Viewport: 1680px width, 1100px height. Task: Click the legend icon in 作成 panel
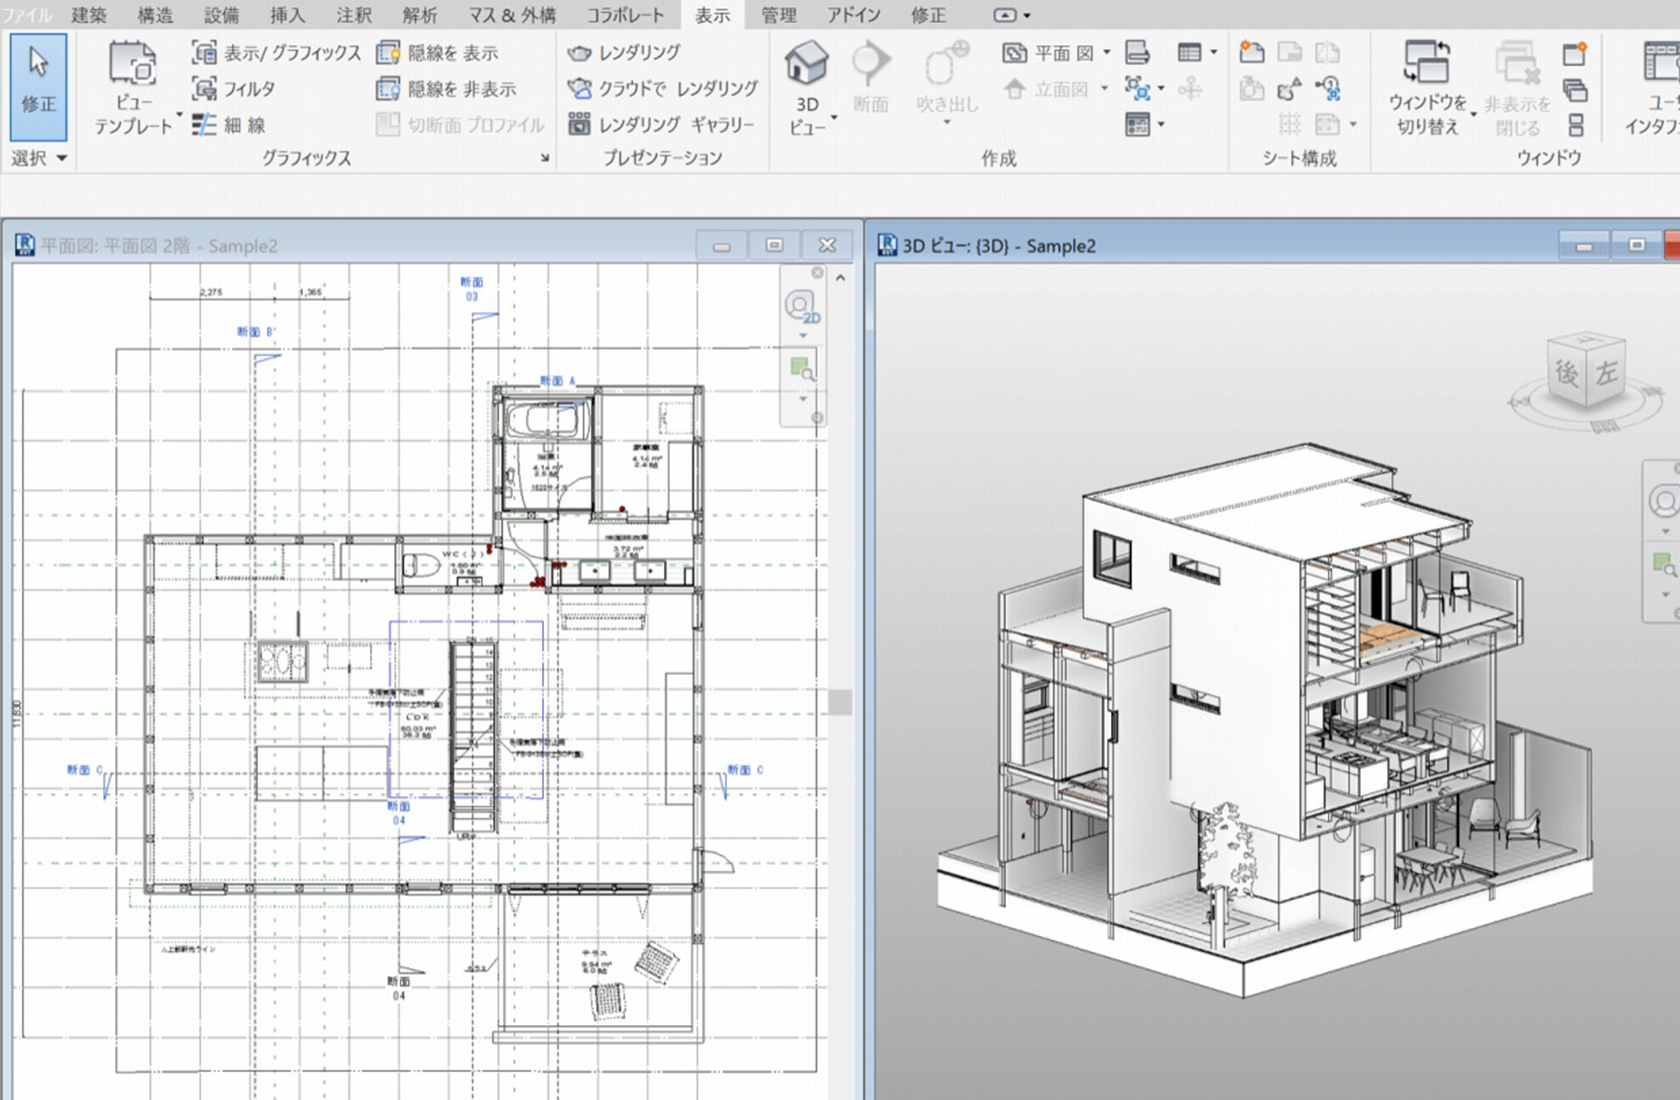1137,125
